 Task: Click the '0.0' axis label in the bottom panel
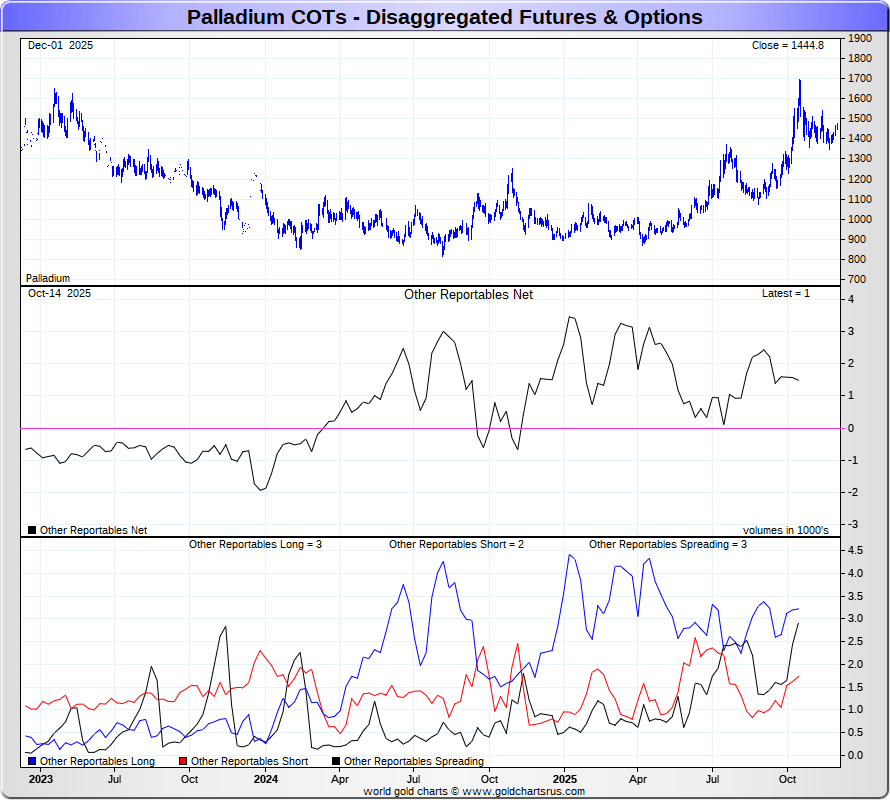pyautogui.click(x=855, y=755)
